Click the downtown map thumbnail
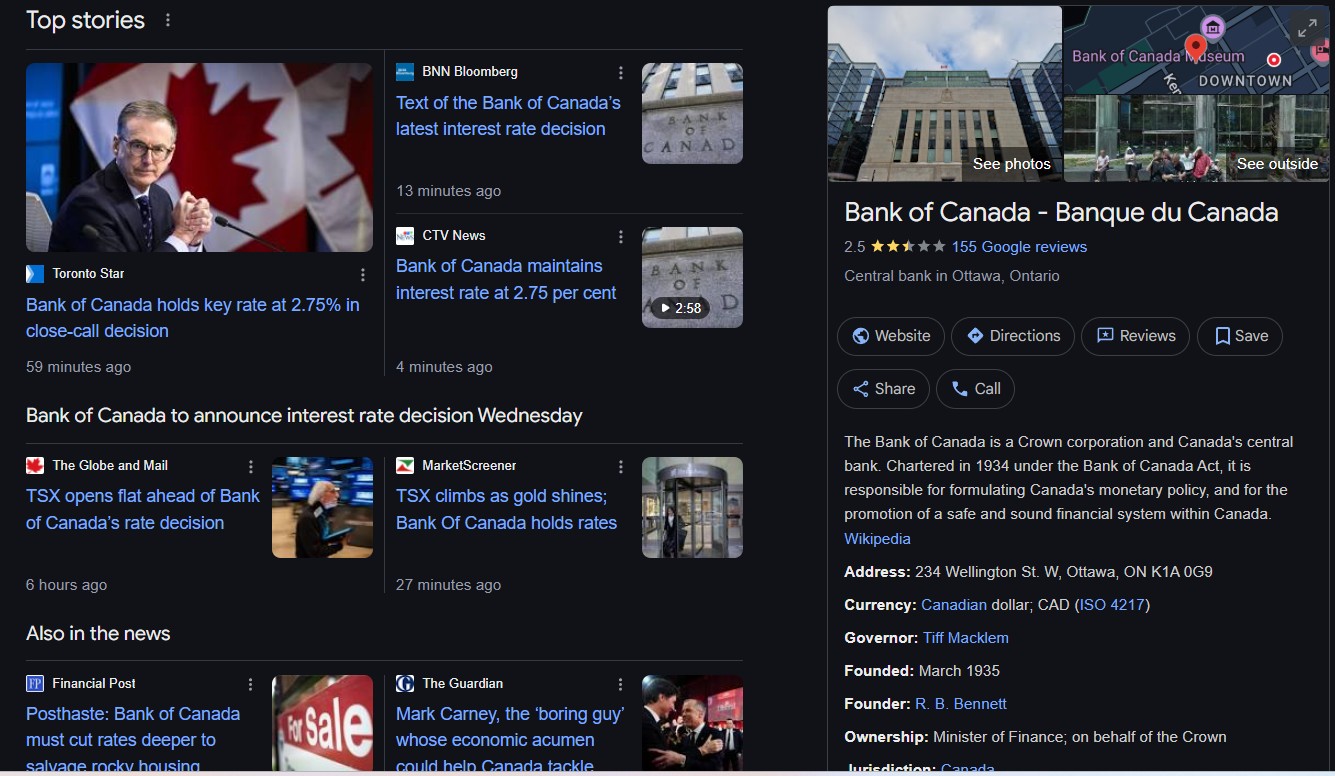The height and width of the screenshot is (776, 1335). (1196, 50)
